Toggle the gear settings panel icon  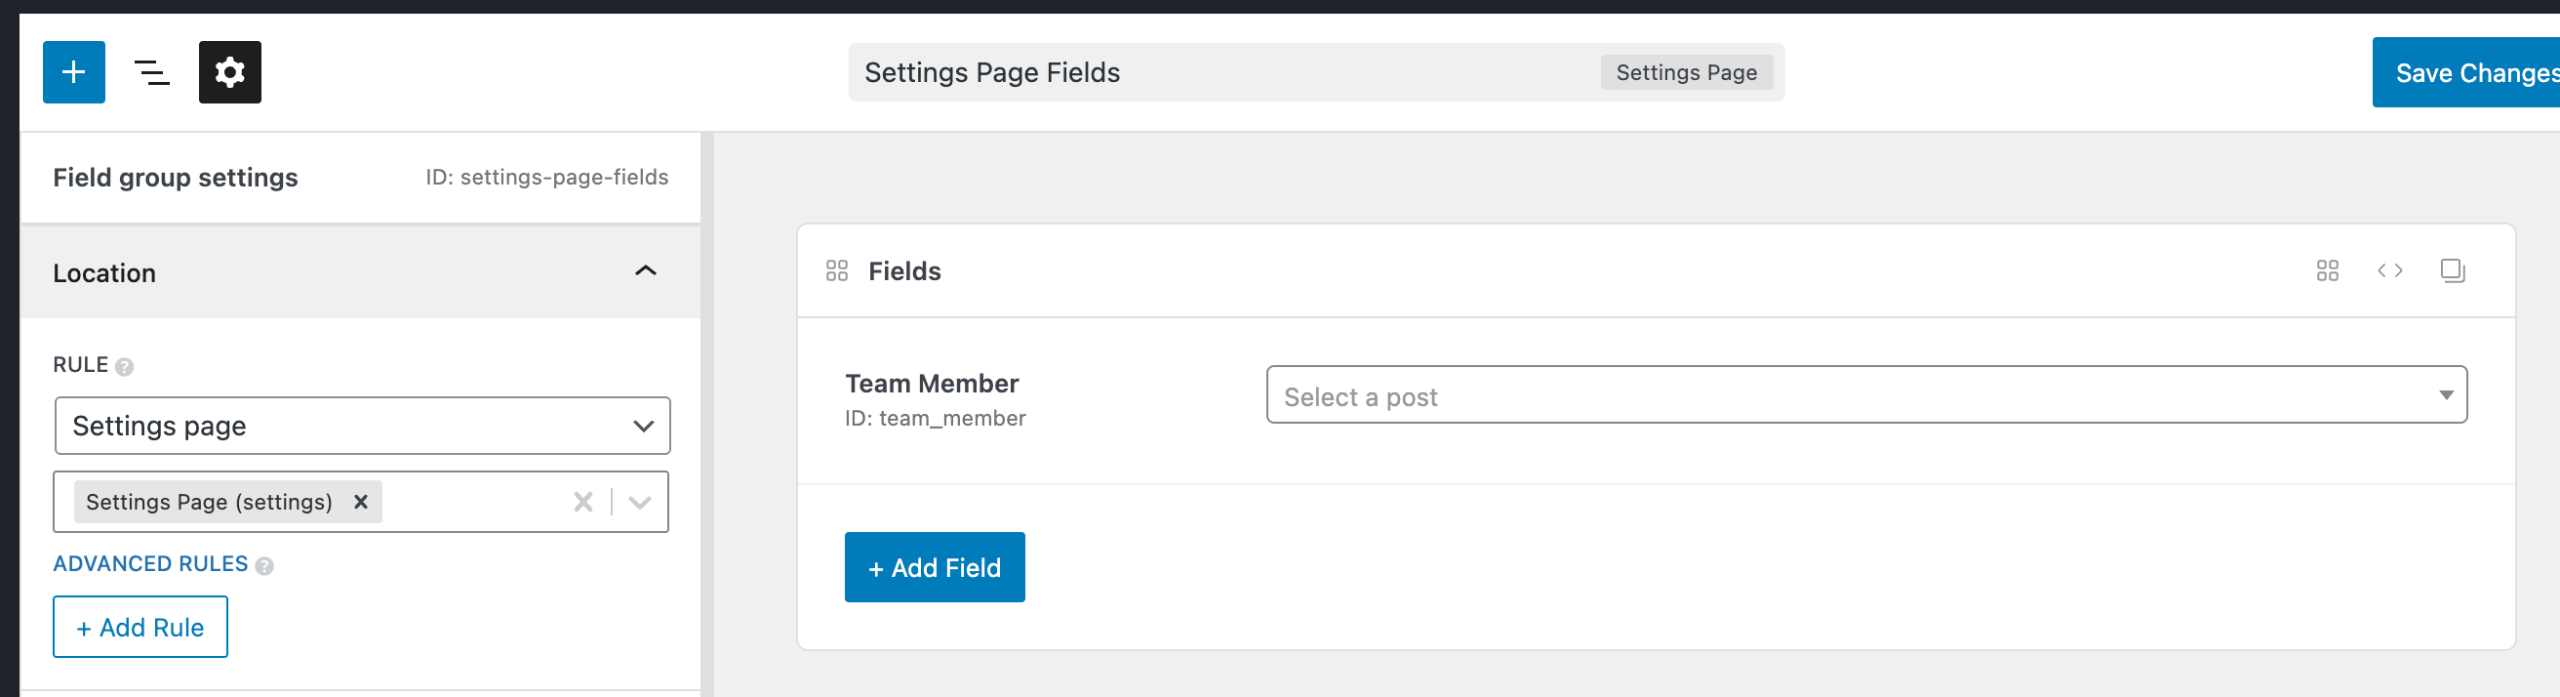229,72
